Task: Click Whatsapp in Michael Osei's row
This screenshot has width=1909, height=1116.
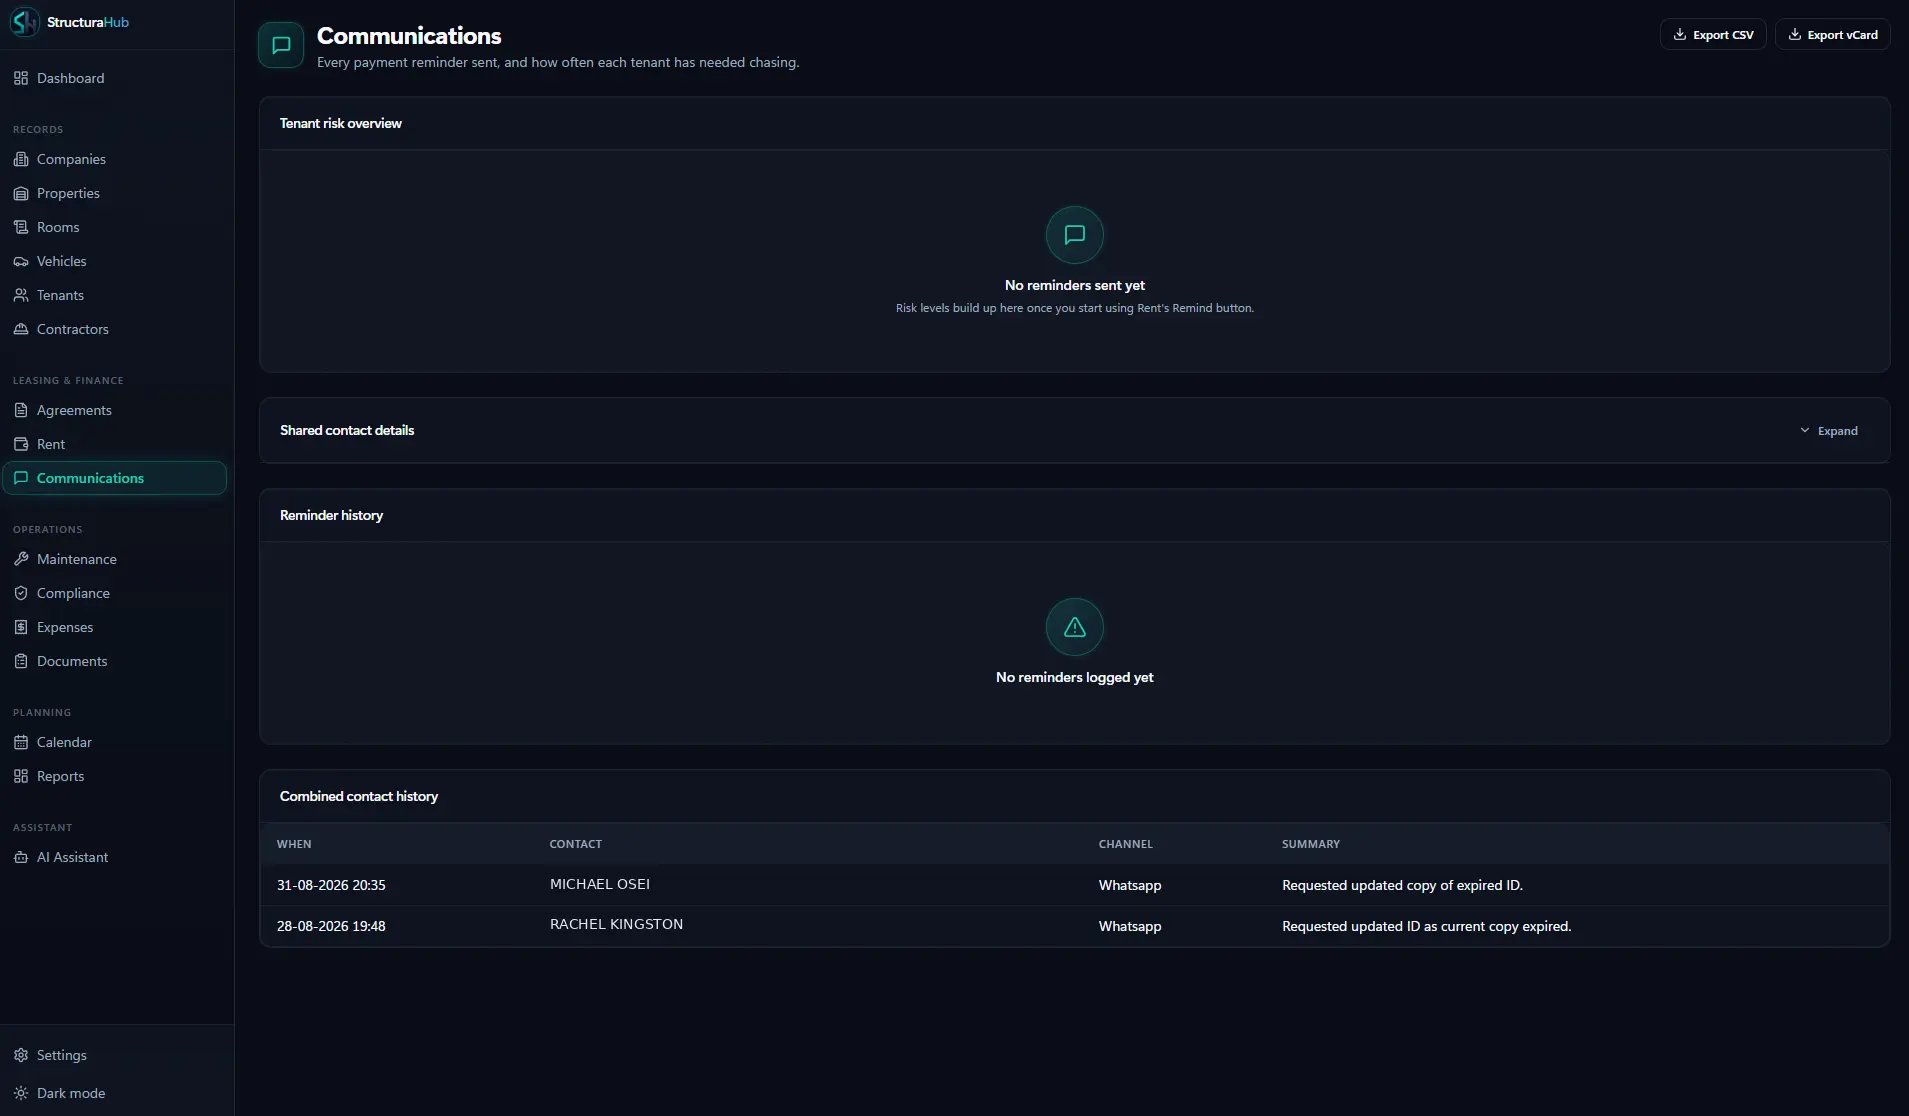Action: tap(1130, 885)
